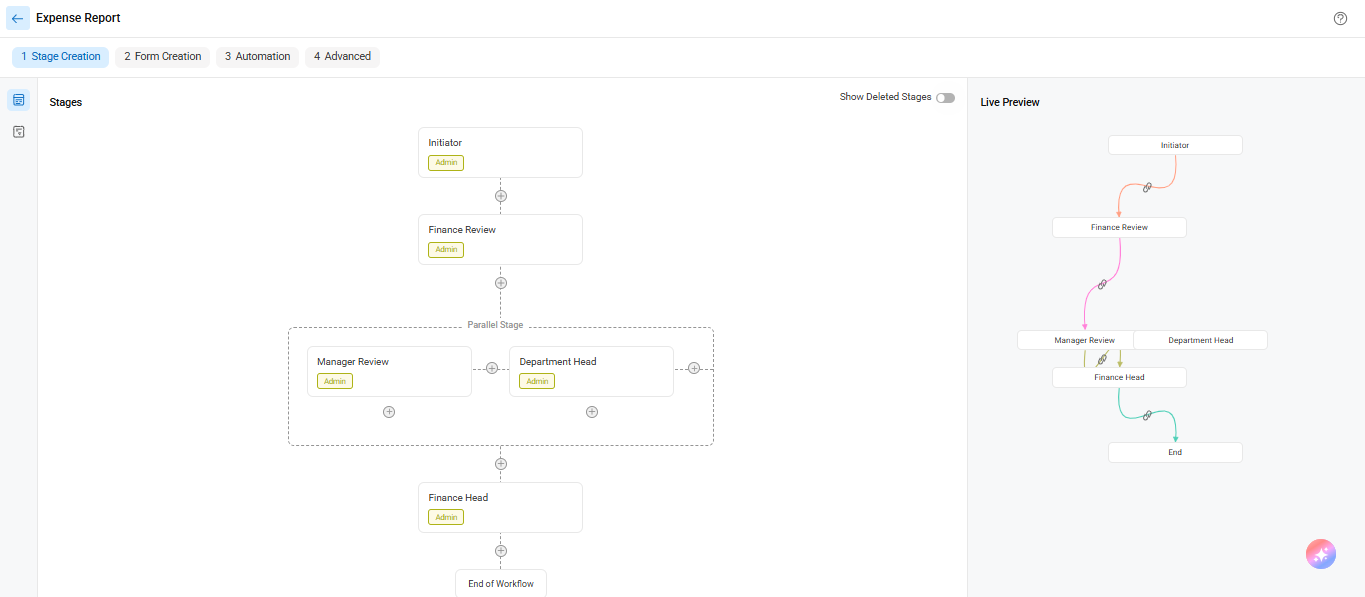
Task: Select Finance Review node in Live Preview
Action: pos(1119,228)
